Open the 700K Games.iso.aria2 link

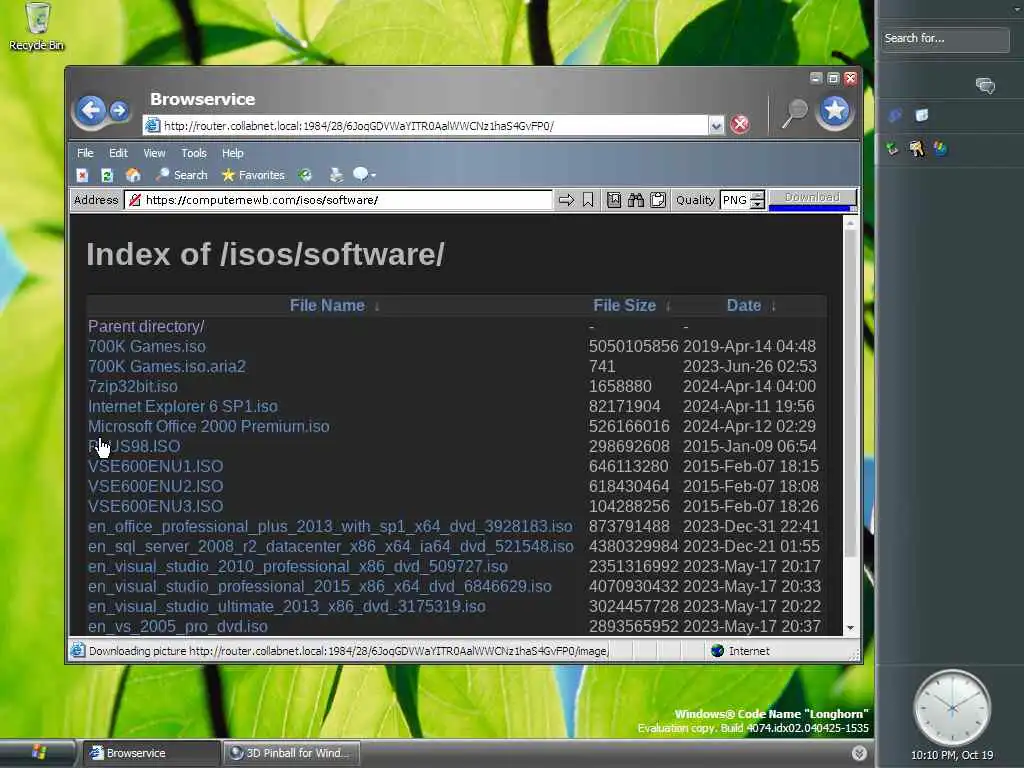(x=167, y=366)
